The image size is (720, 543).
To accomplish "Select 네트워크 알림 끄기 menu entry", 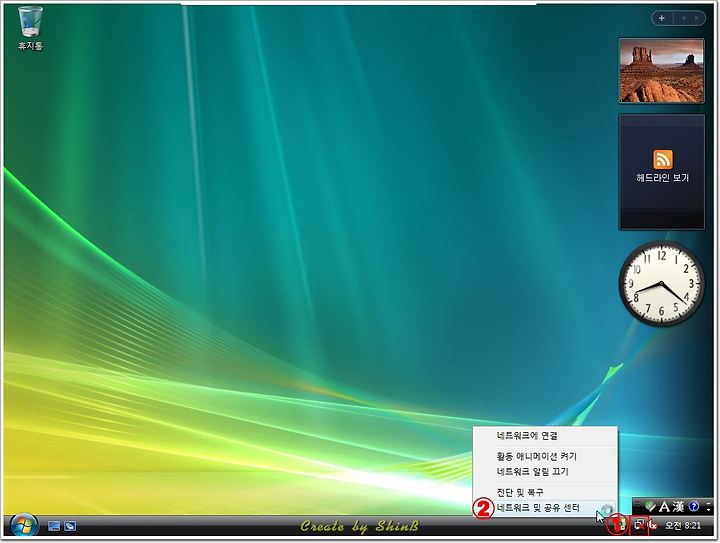I will click(545, 471).
